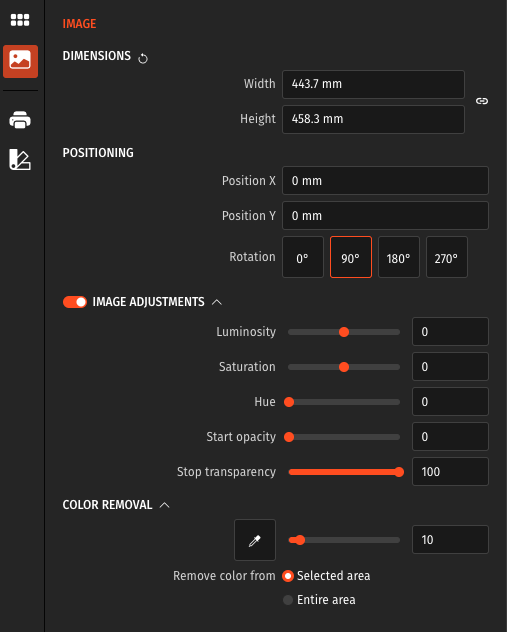The image size is (507, 632).
Task: Click the Hue value box
Action: pos(450,402)
